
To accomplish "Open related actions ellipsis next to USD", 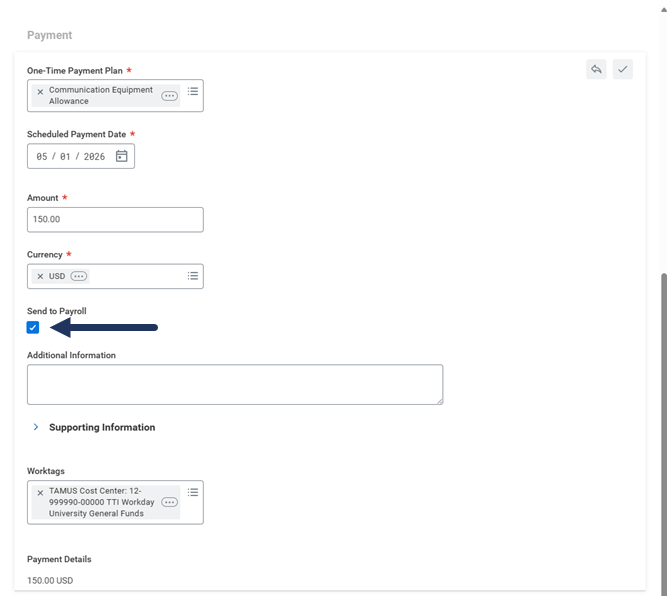I will (x=79, y=276).
